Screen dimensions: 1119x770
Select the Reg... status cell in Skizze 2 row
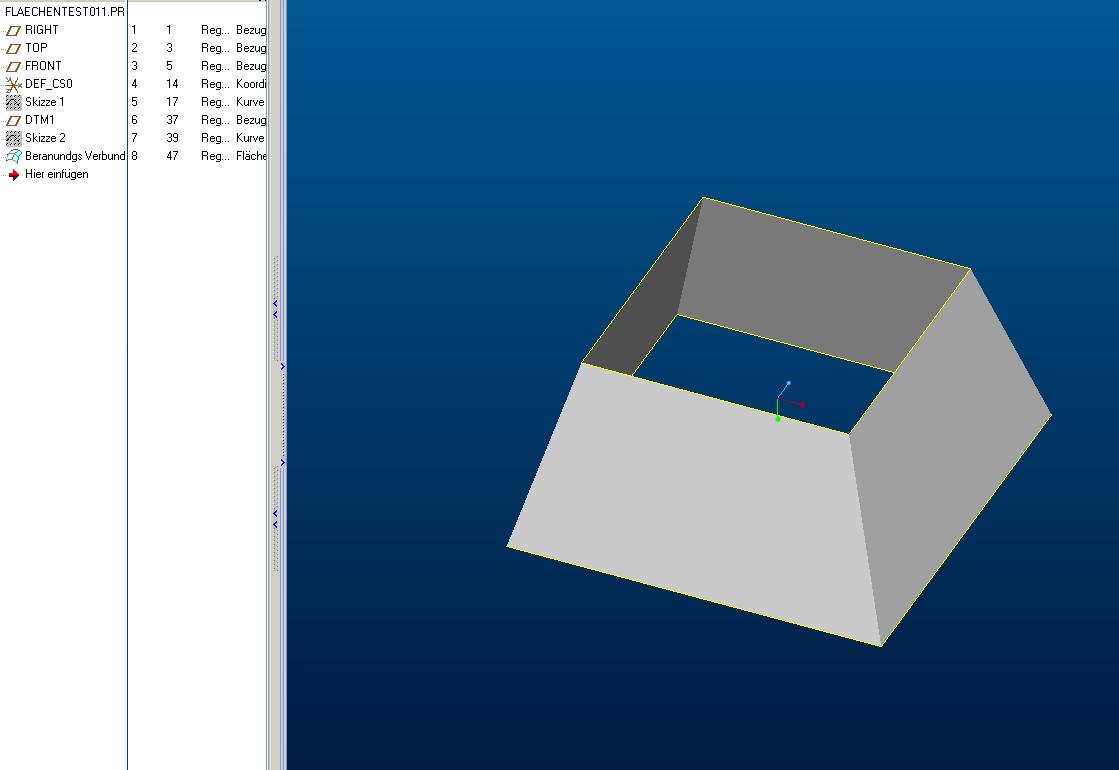click(215, 137)
